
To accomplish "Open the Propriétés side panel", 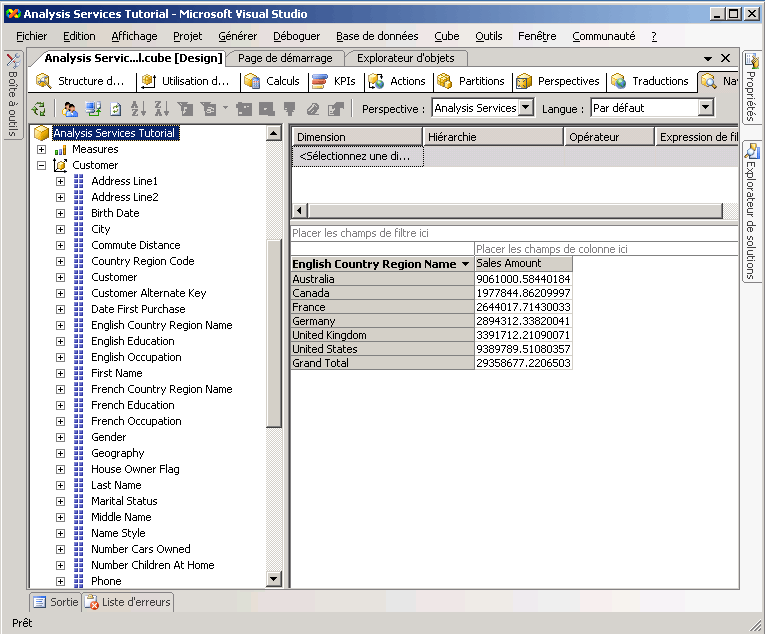I will (x=751, y=87).
